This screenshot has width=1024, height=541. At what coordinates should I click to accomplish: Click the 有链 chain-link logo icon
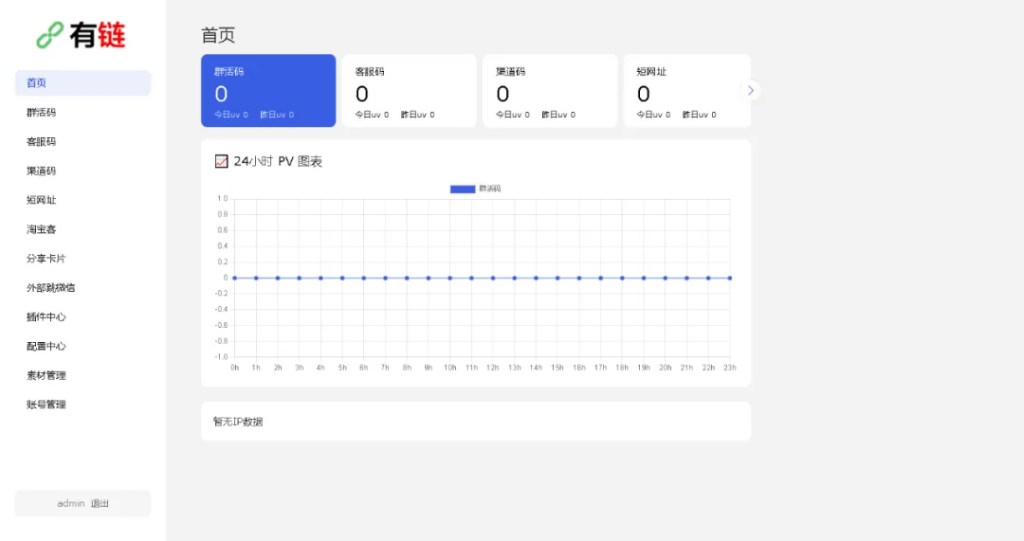pyautogui.click(x=50, y=36)
